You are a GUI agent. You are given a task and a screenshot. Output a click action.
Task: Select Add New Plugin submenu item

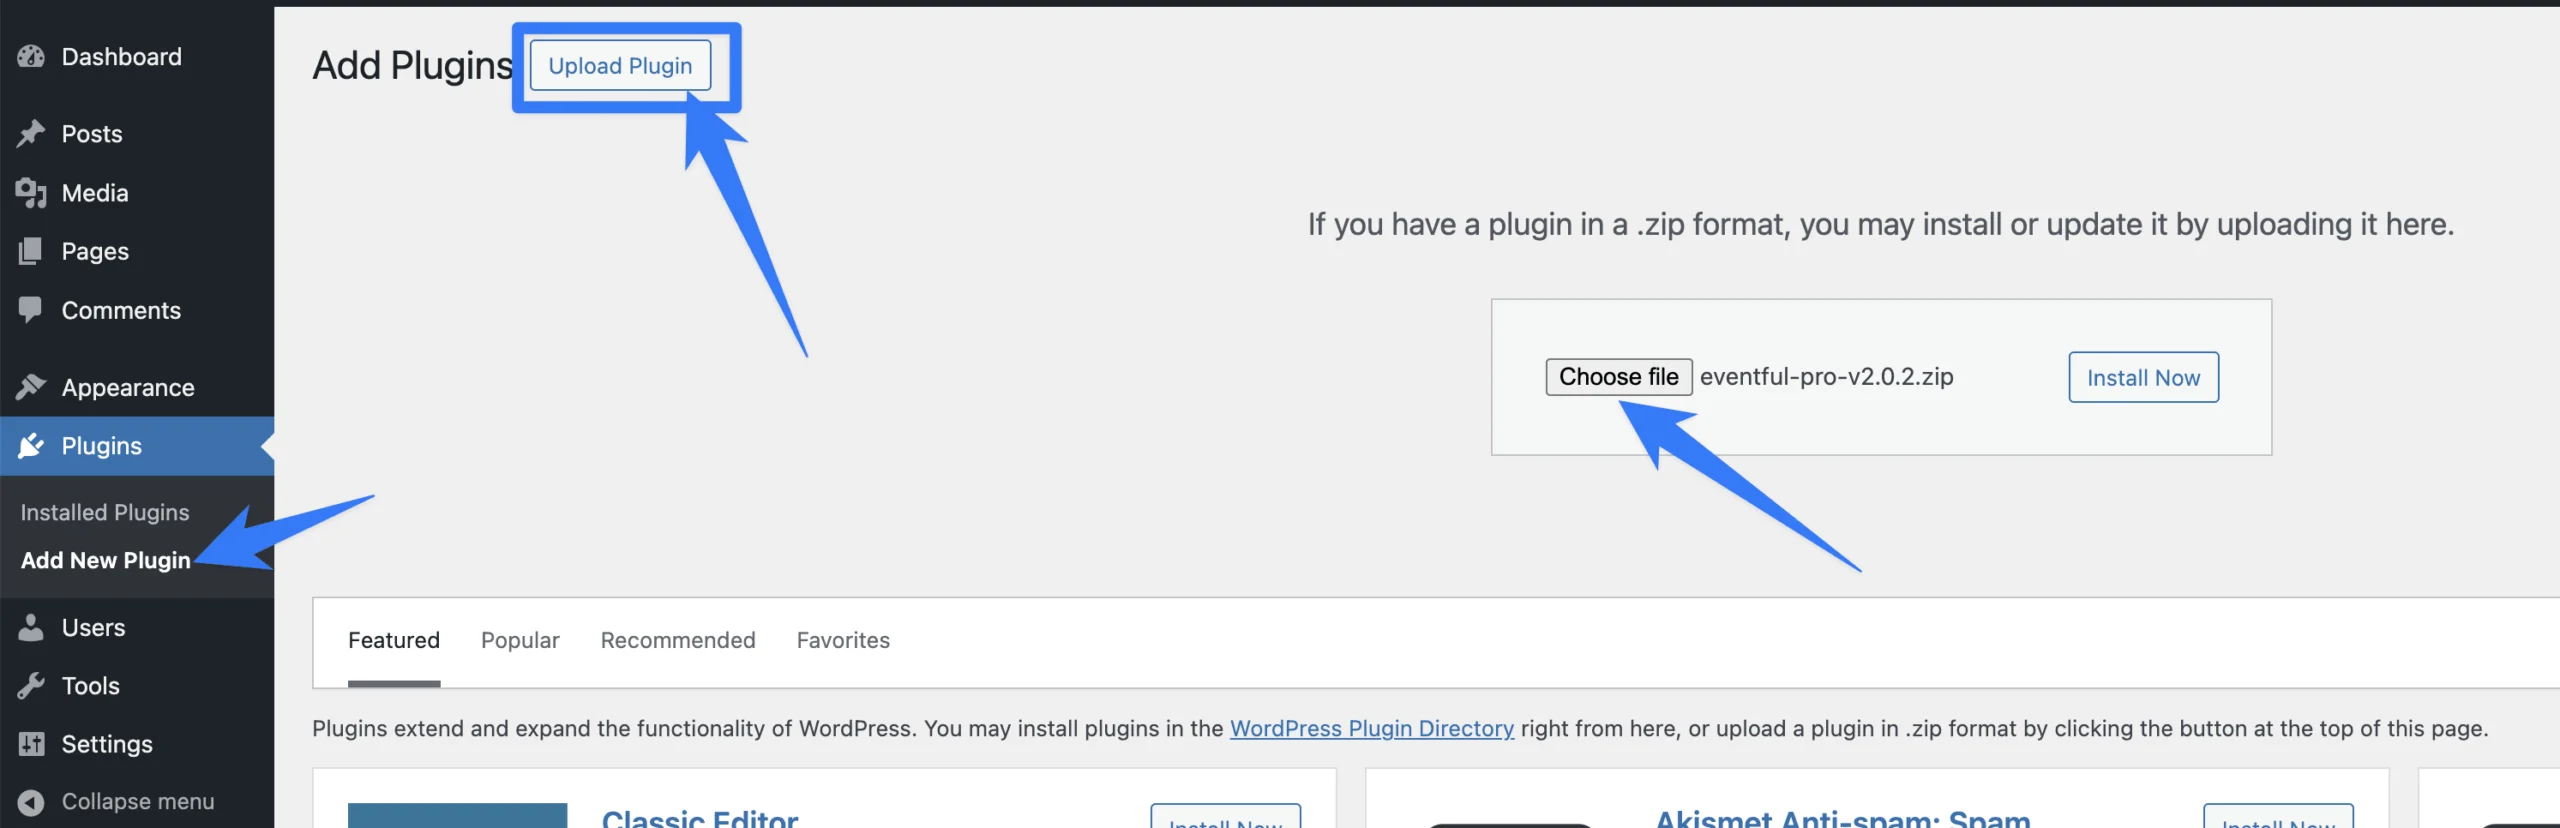pos(106,560)
